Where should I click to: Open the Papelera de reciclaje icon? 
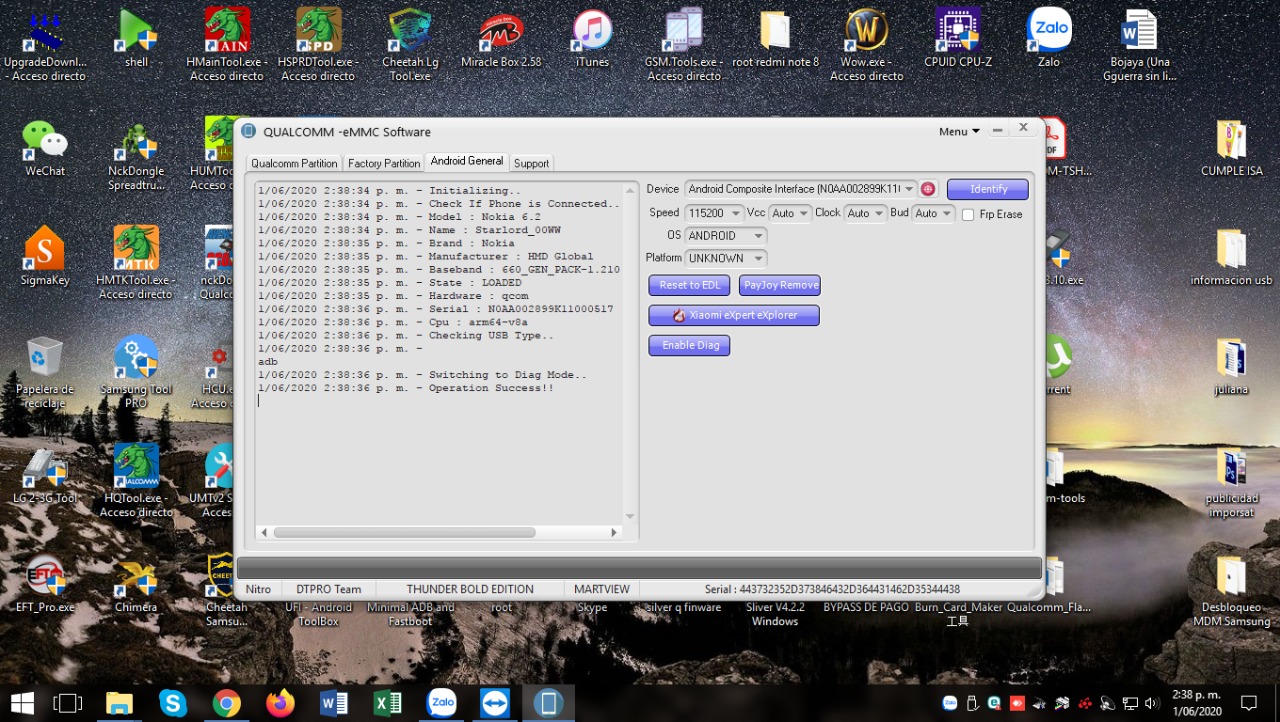[45, 373]
